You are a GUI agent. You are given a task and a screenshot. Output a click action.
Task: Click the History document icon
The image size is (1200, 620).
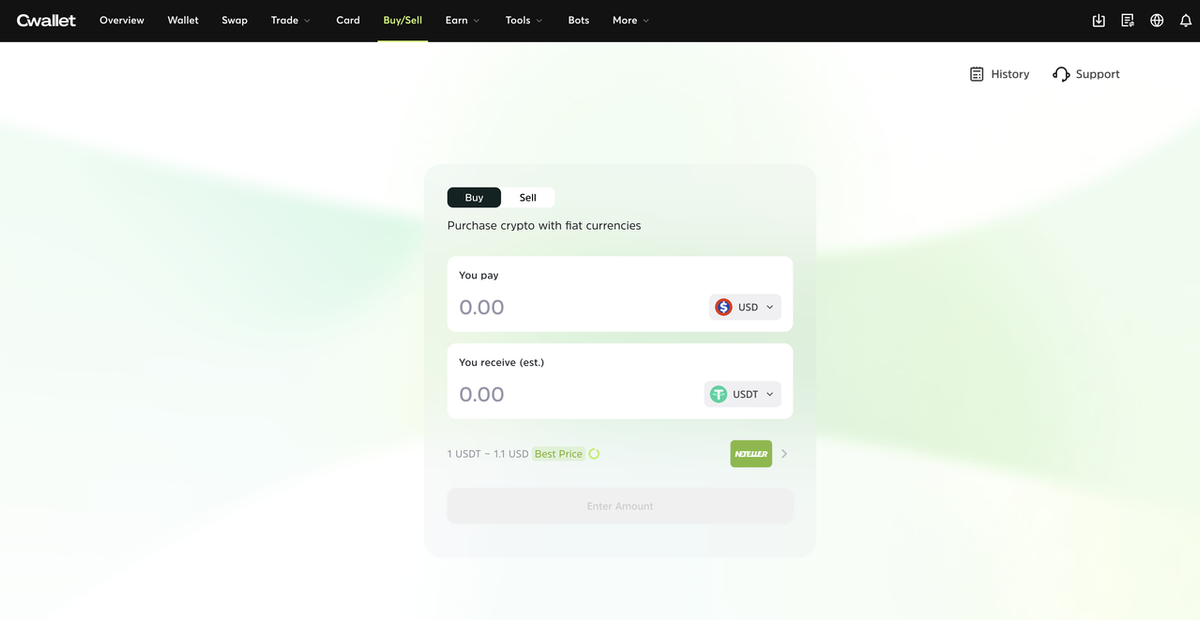(977, 74)
